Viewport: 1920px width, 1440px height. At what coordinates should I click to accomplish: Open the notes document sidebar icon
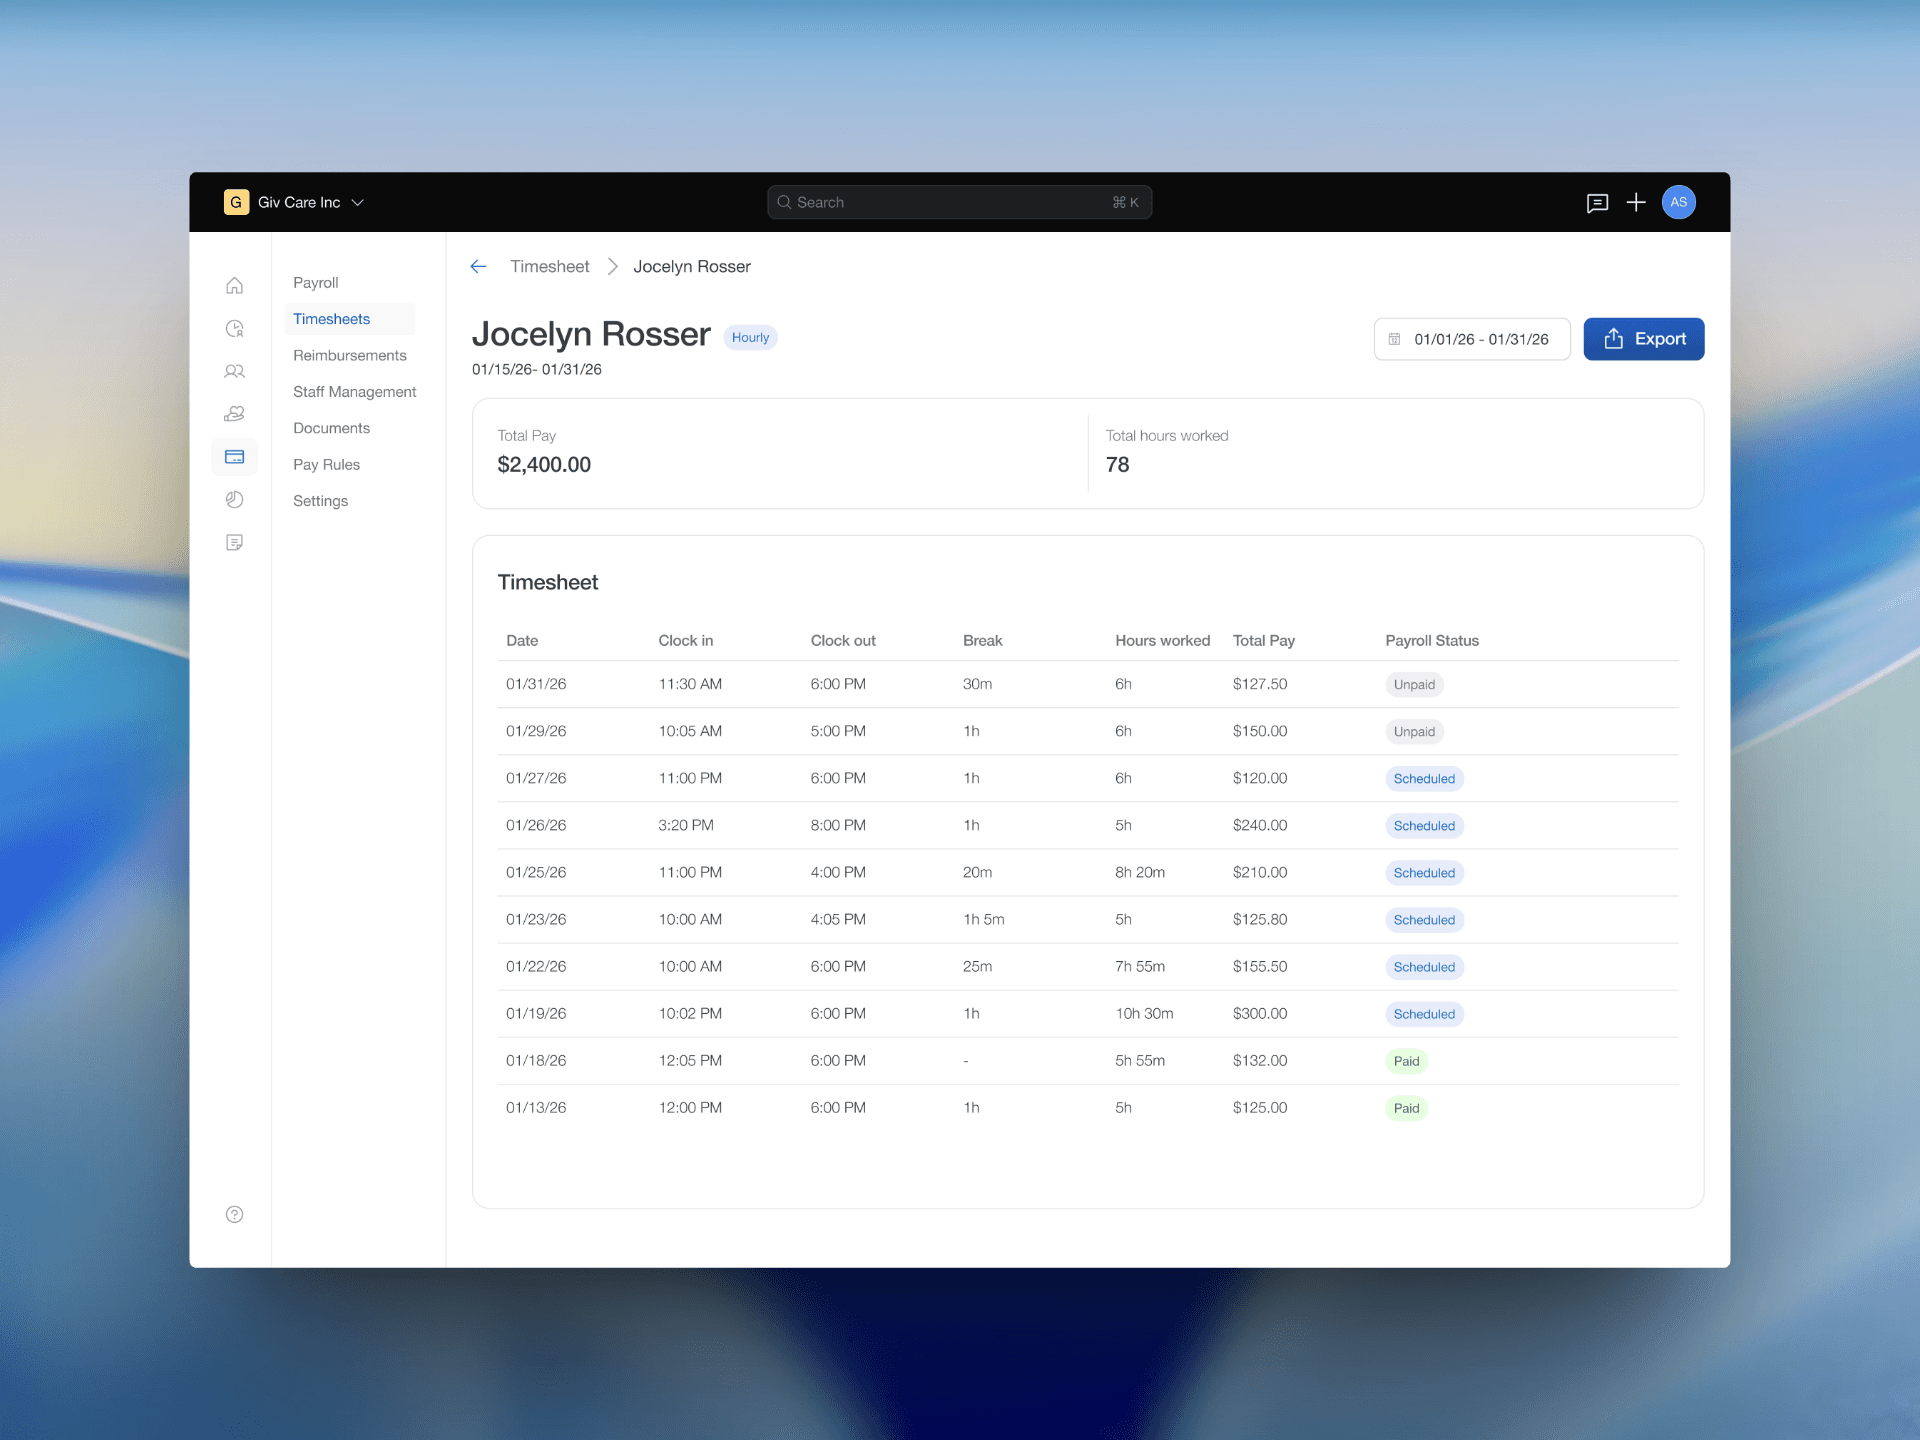point(234,543)
